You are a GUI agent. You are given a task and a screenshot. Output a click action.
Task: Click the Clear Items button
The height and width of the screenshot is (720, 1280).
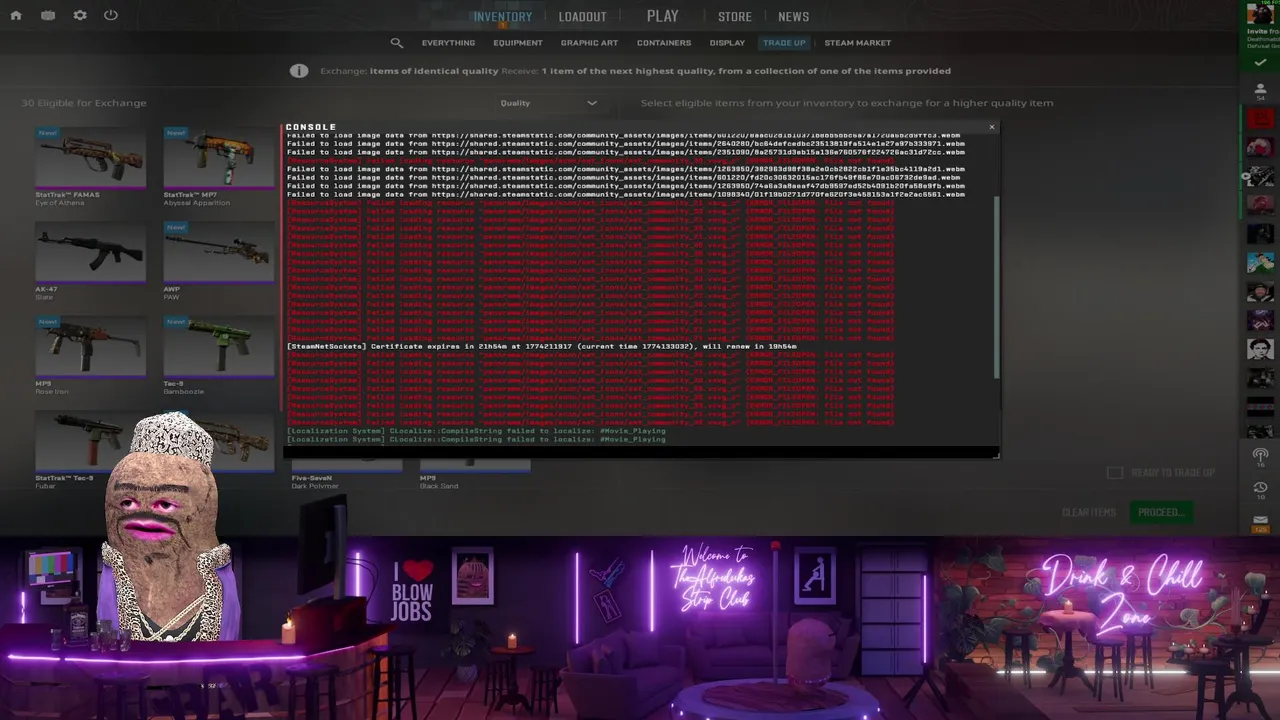1088,512
